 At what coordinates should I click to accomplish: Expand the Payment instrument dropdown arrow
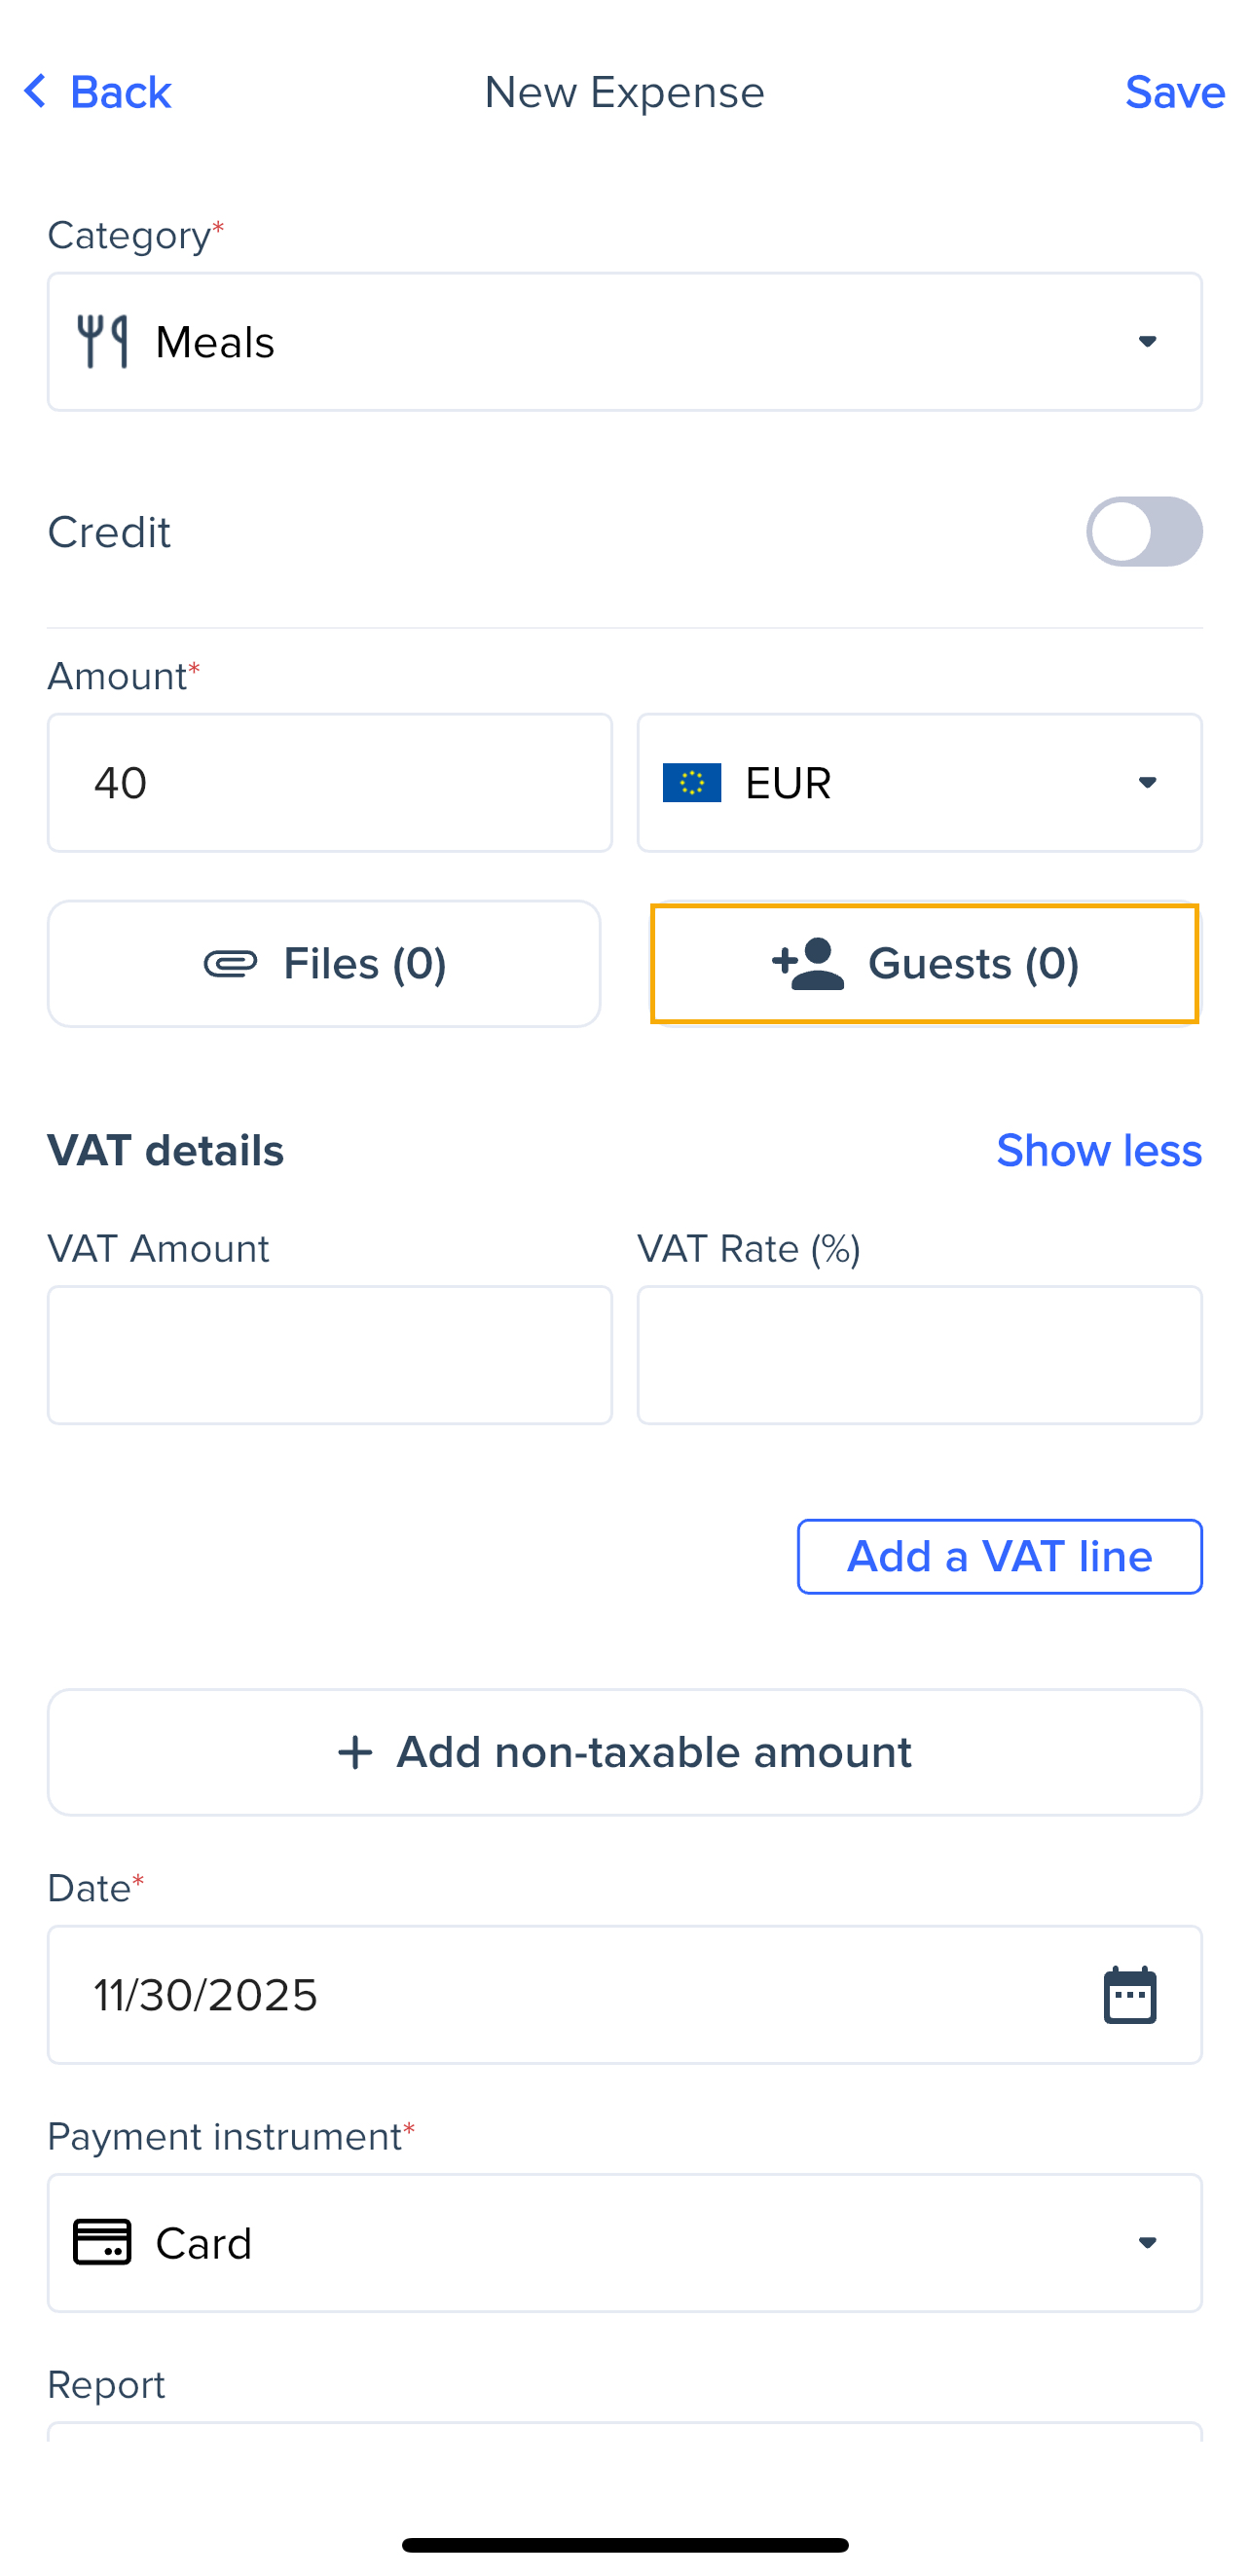[x=1147, y=2242]
